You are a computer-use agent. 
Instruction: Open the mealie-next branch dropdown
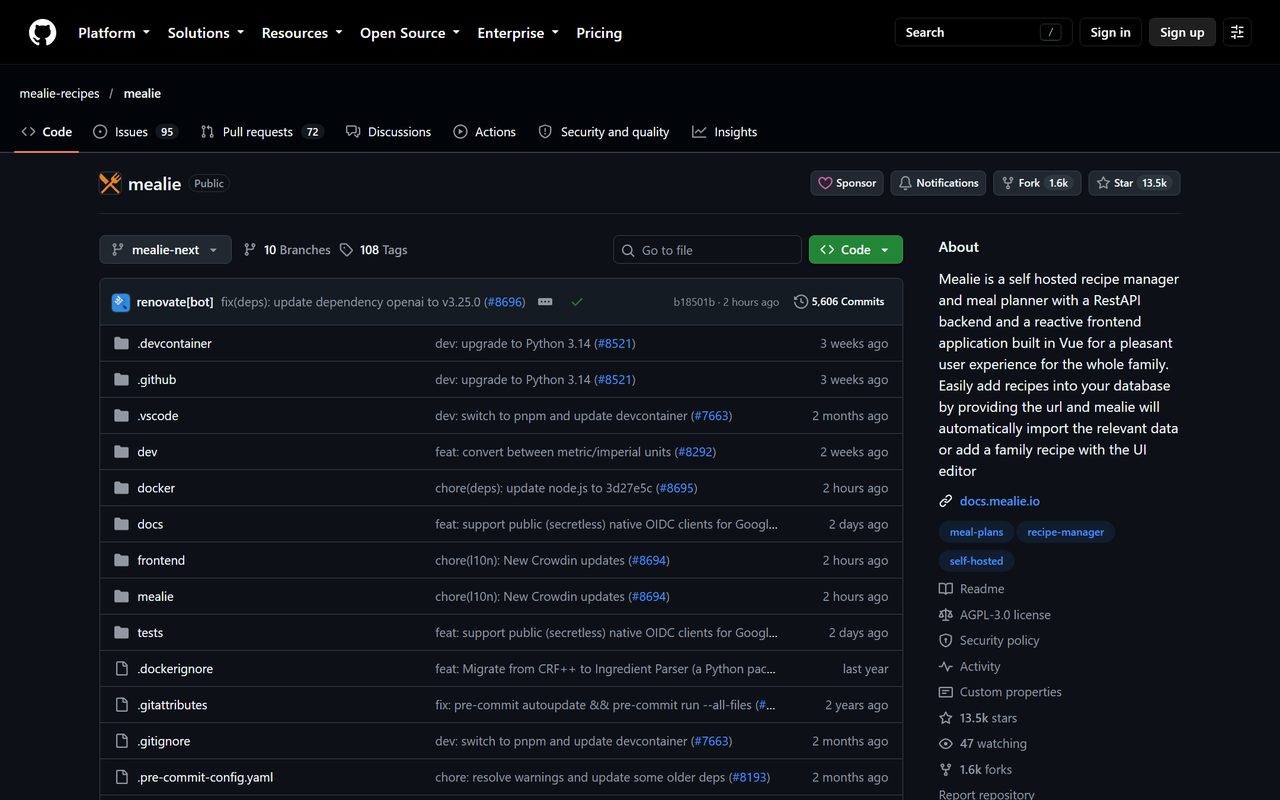coord(165,250)
